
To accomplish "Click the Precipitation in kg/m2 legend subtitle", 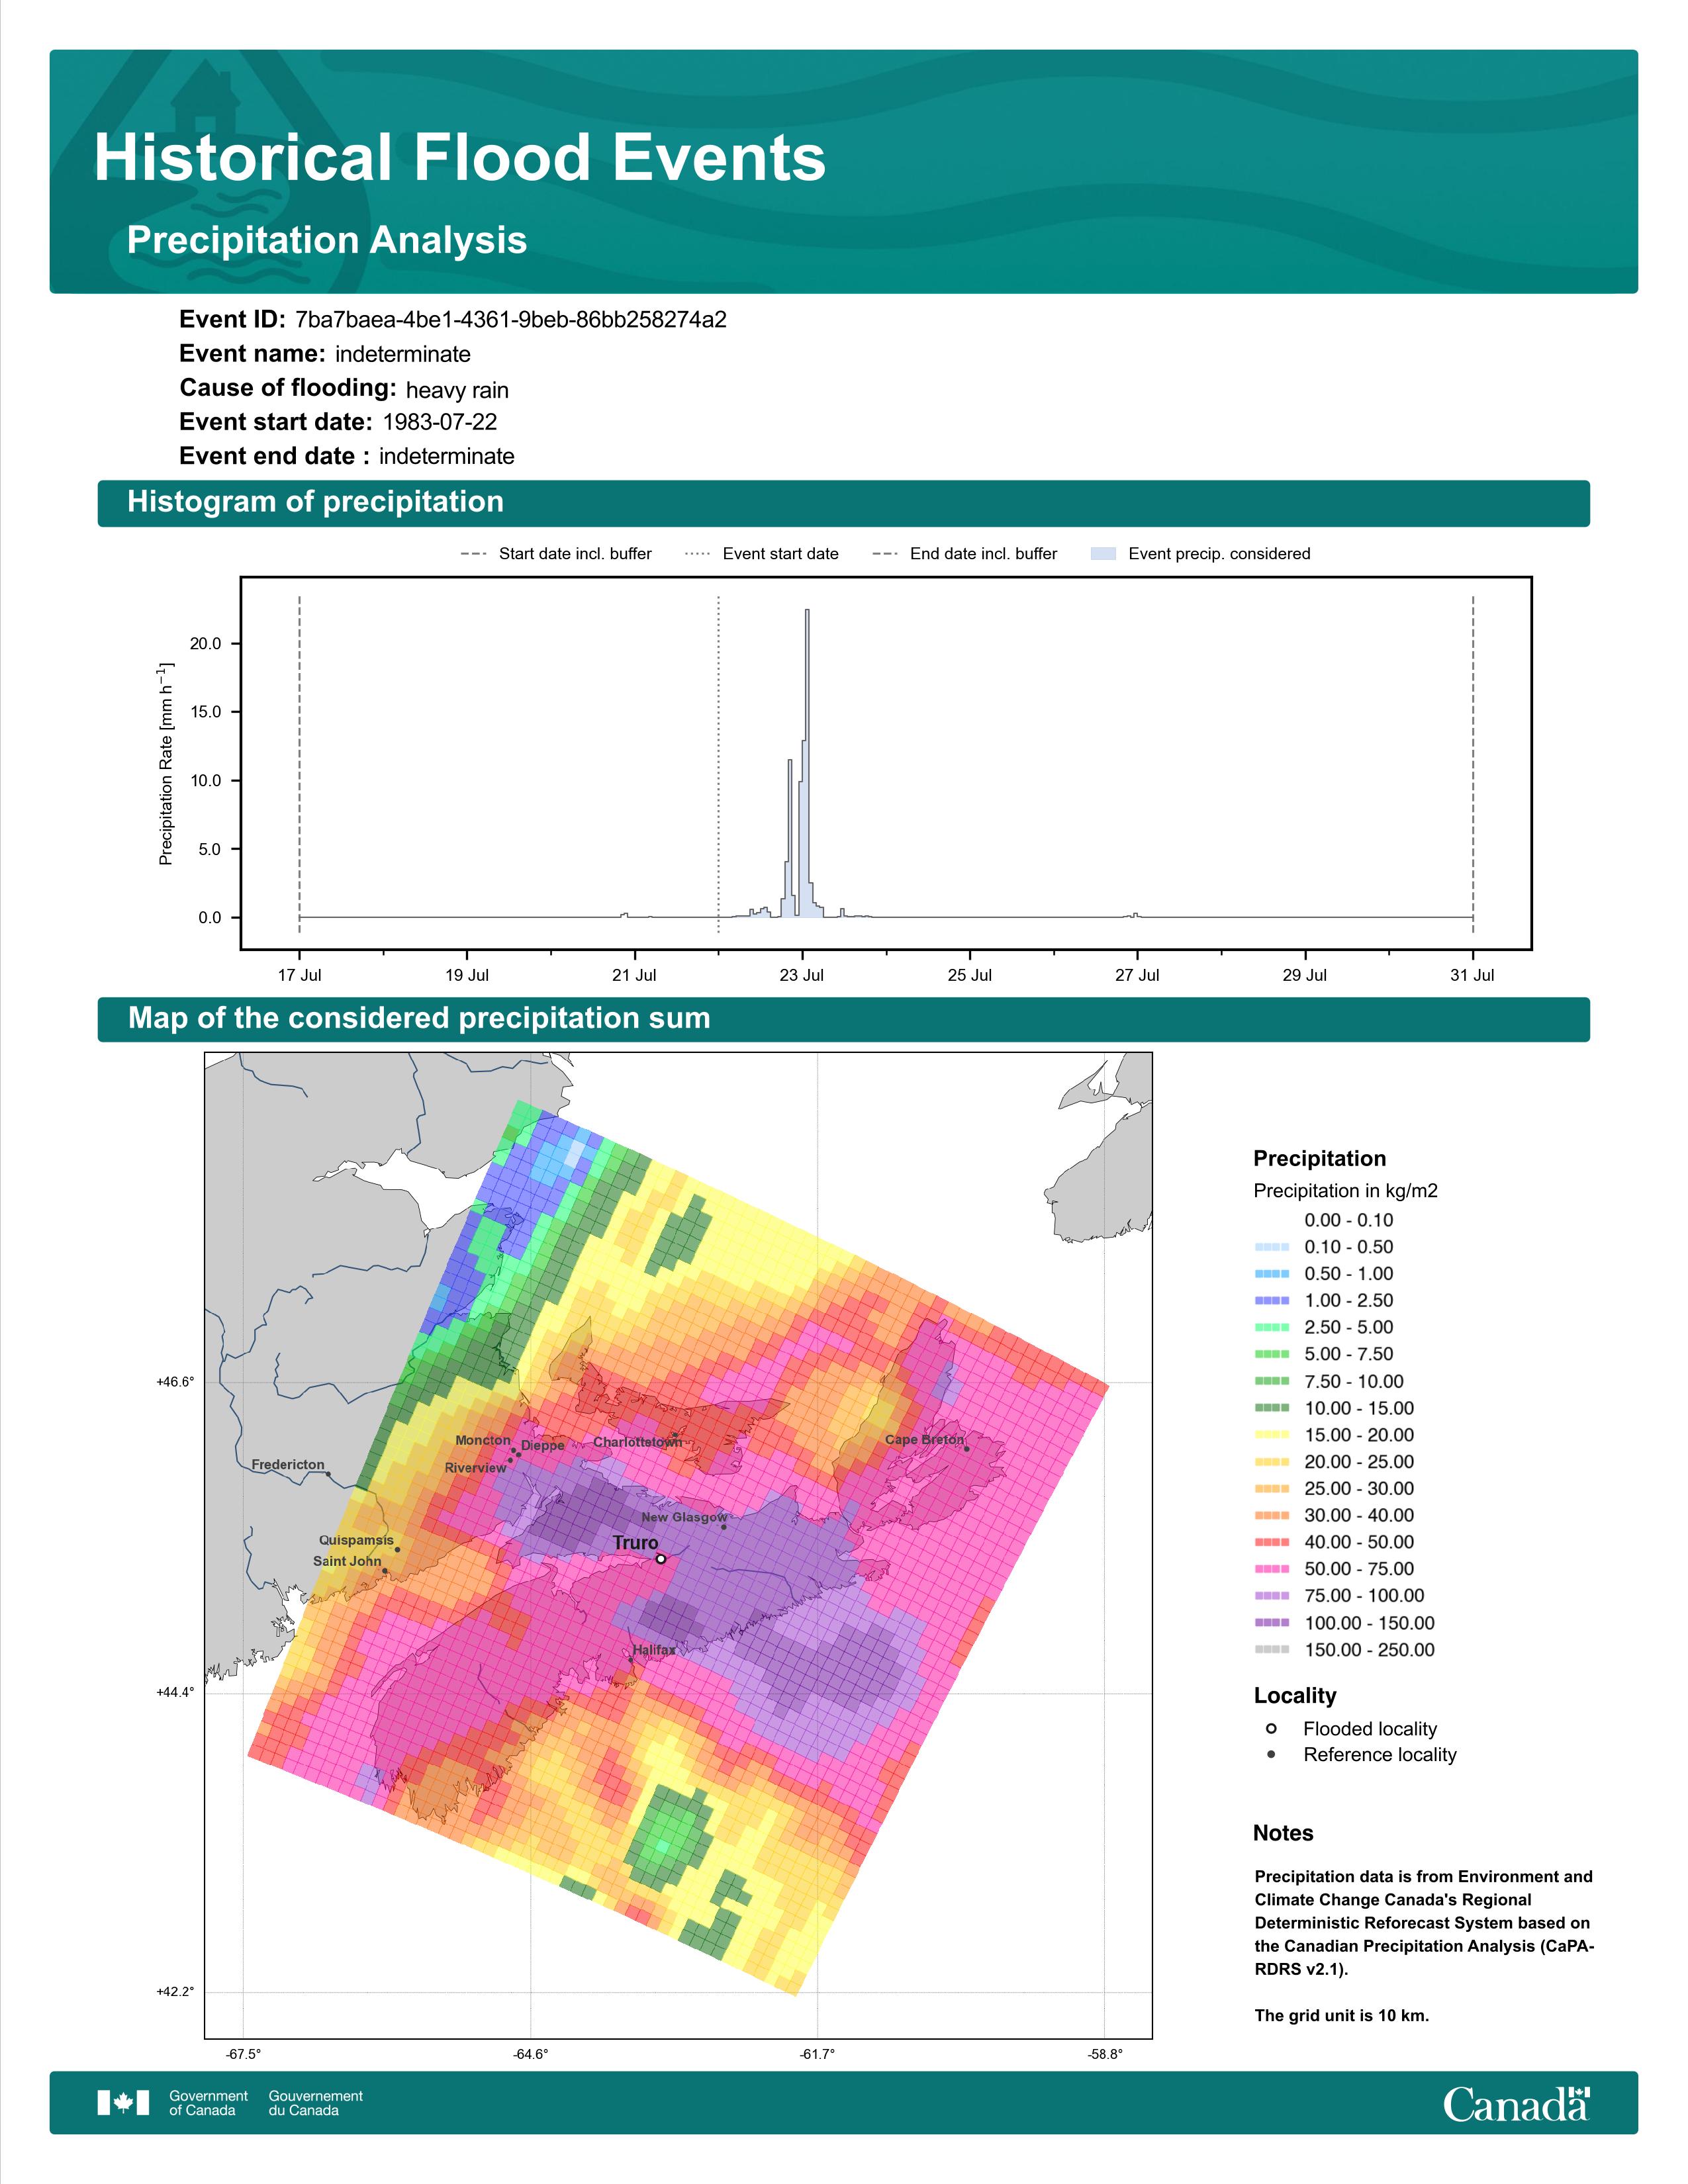I will tap(1345, 1190).
